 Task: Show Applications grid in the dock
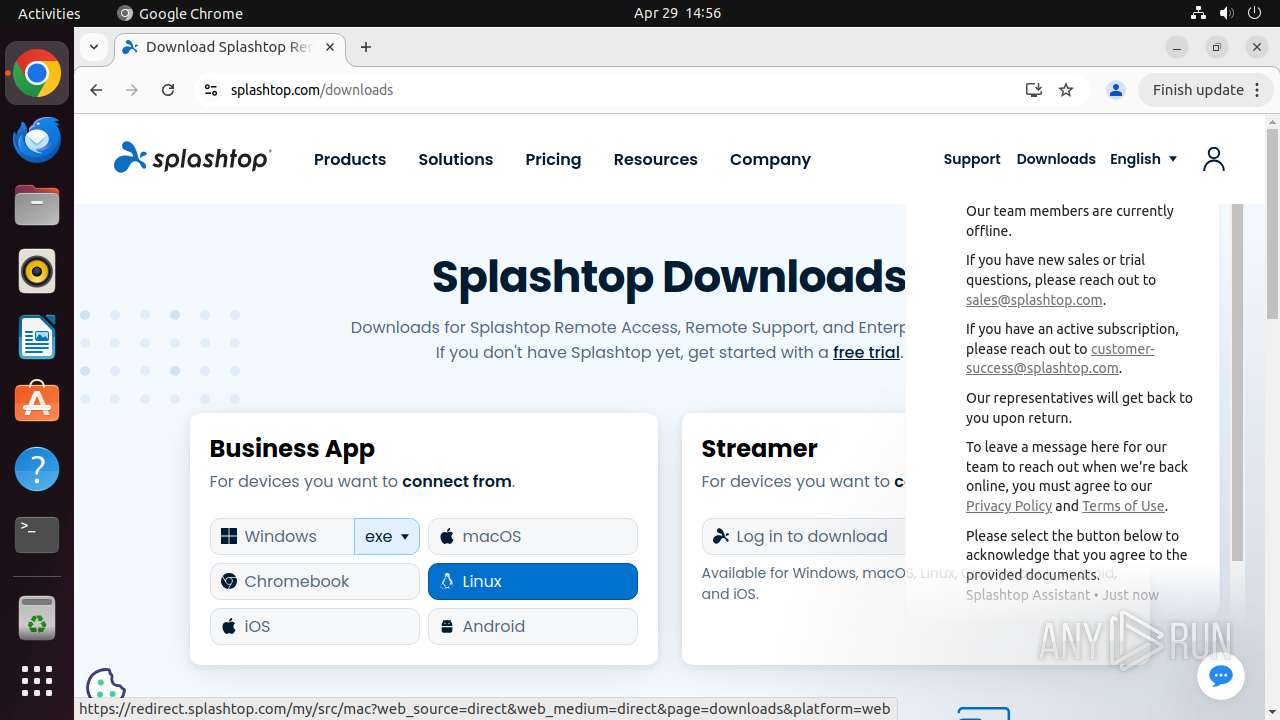pos(37,681)
